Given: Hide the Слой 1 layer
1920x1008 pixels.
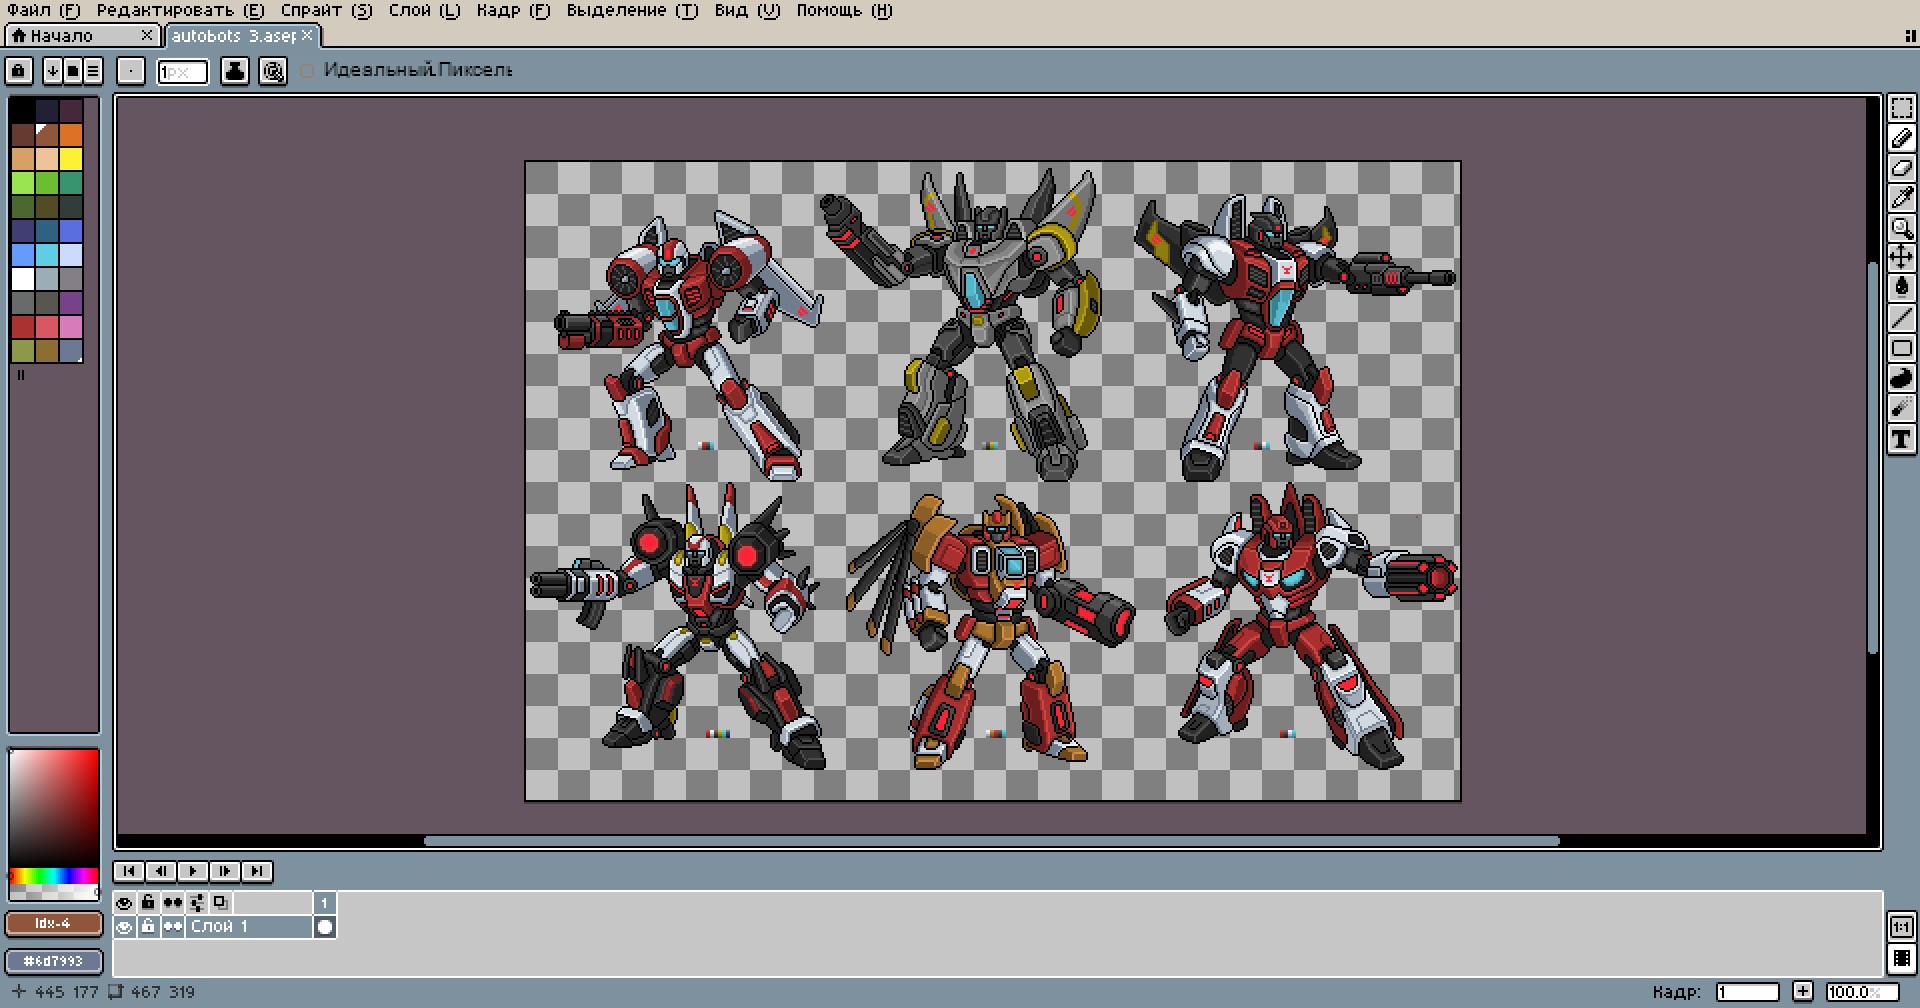Looking at the screenshot, I should (124, 927).
